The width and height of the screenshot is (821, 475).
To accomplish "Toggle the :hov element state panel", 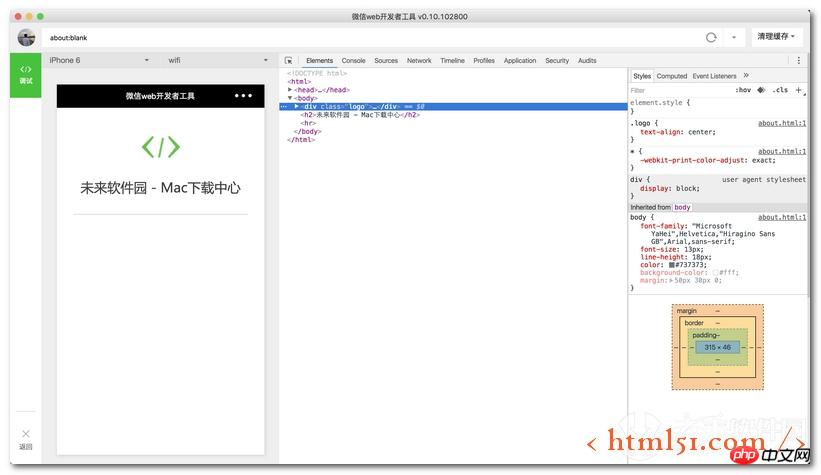I will pos(742,90).
